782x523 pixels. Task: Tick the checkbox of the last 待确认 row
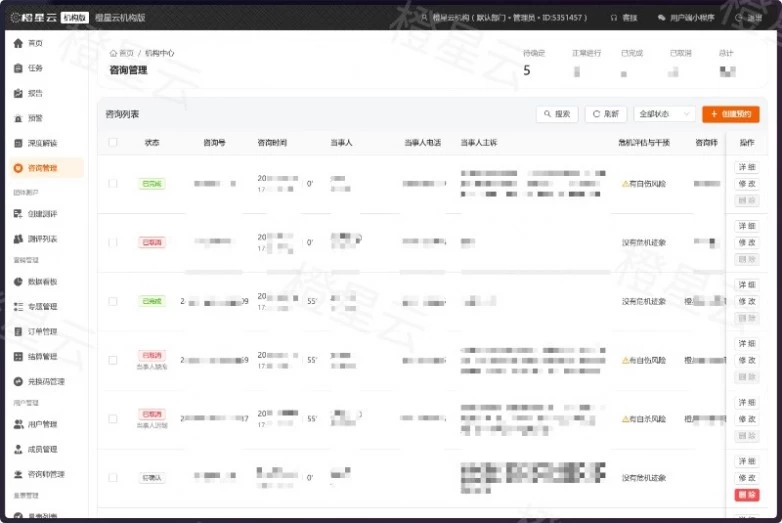tap(113, 478)
